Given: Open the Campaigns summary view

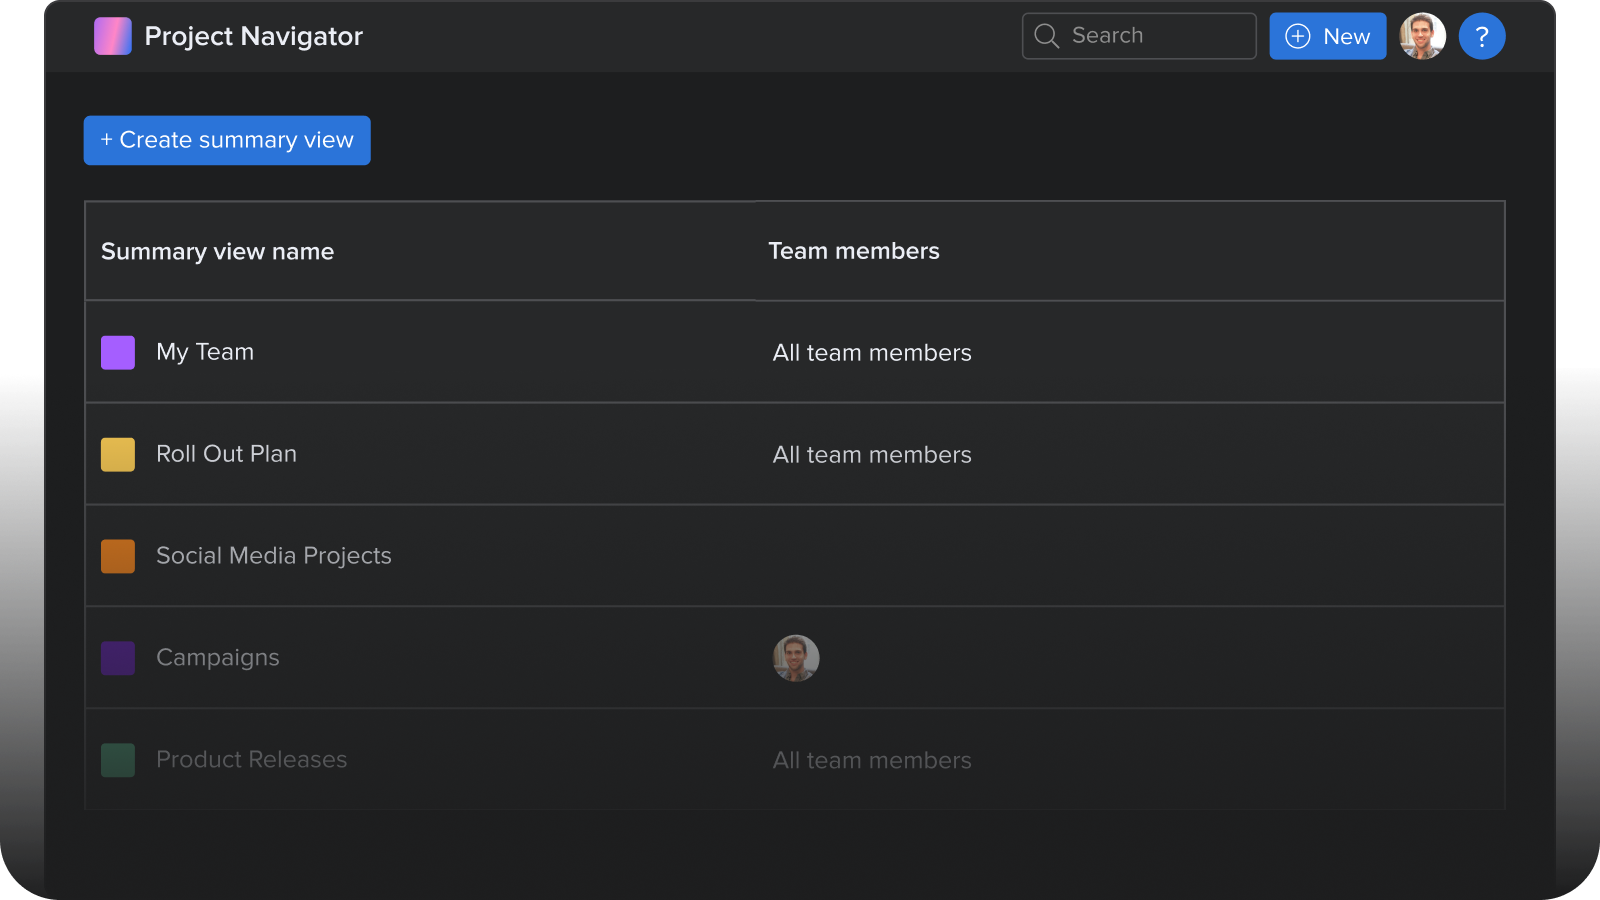Looking at the screenshot, I should click(x=218, y=658).
